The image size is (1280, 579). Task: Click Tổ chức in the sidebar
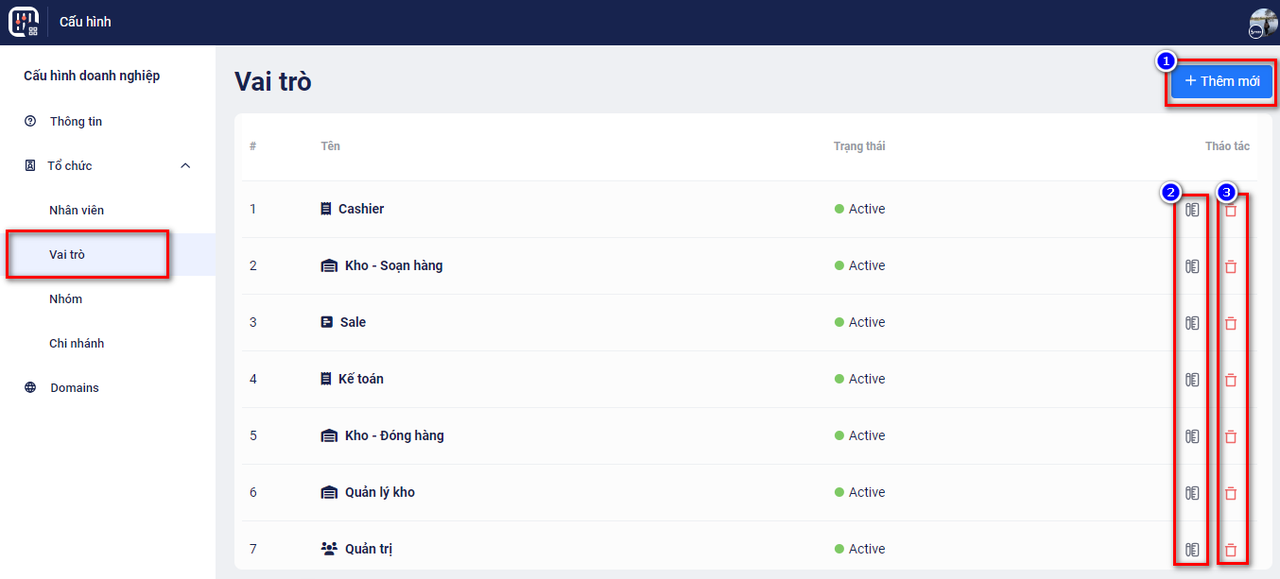(70, 166)
